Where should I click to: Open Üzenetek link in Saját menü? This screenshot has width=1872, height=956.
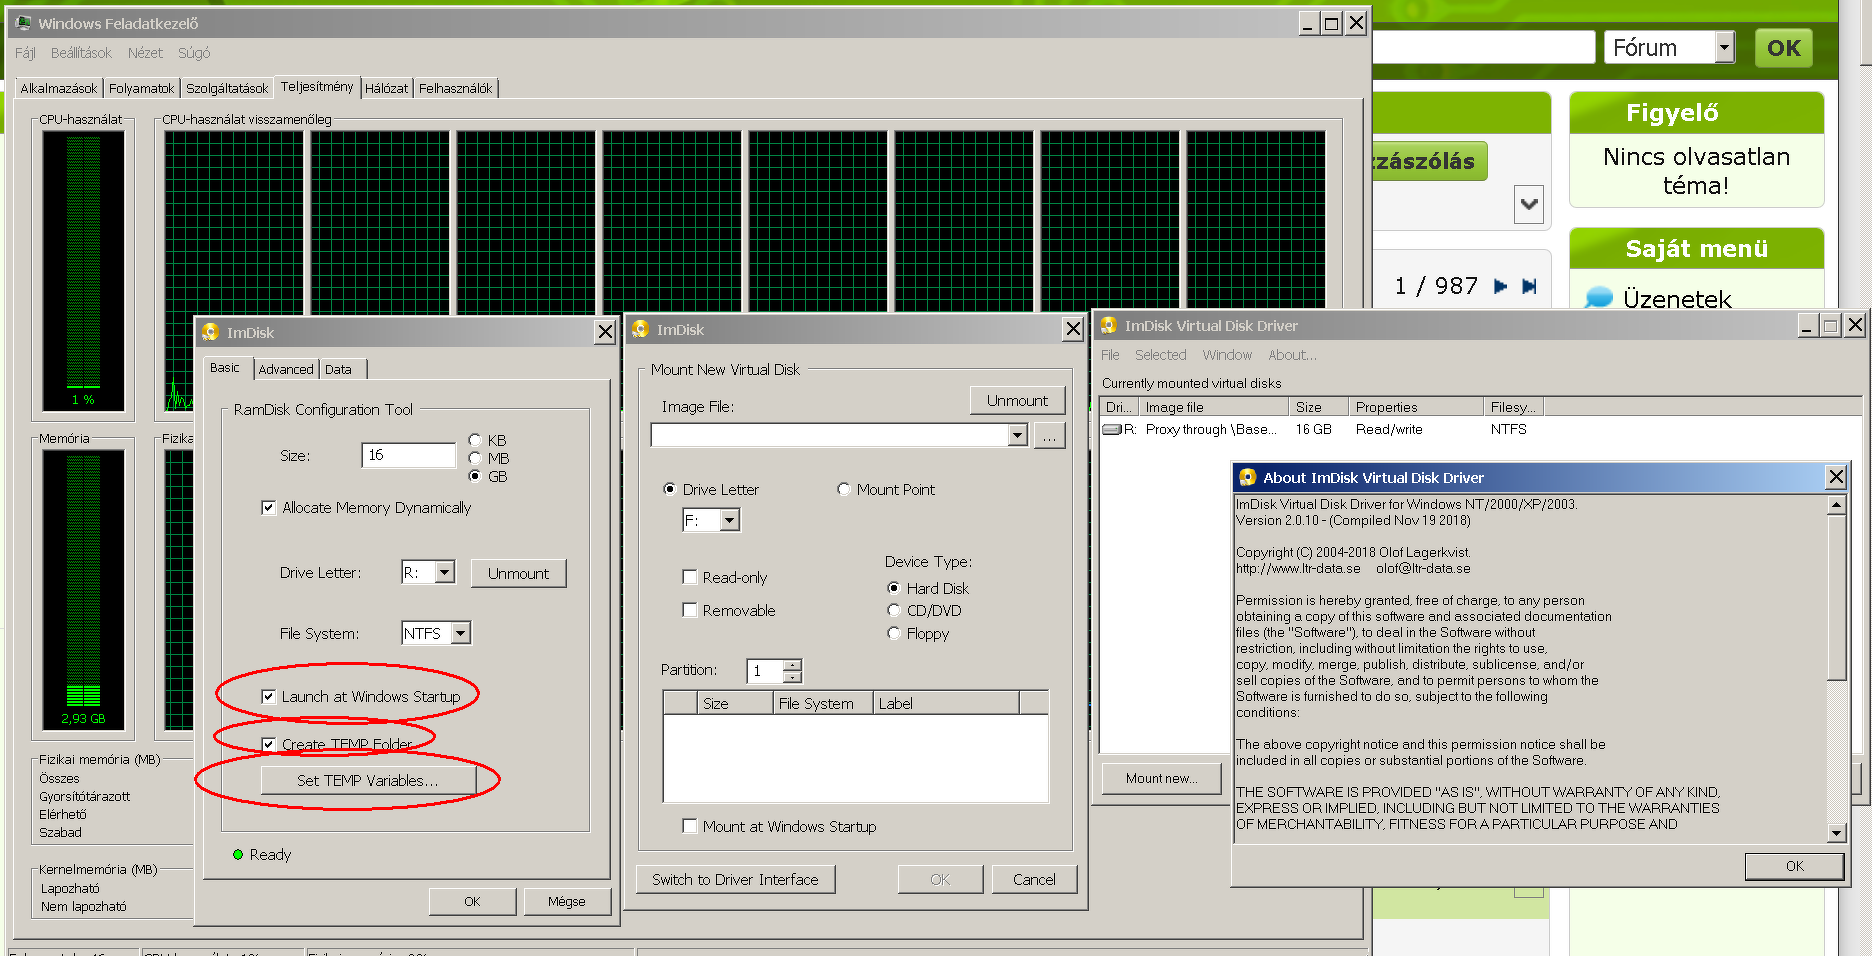point(1677,298)
